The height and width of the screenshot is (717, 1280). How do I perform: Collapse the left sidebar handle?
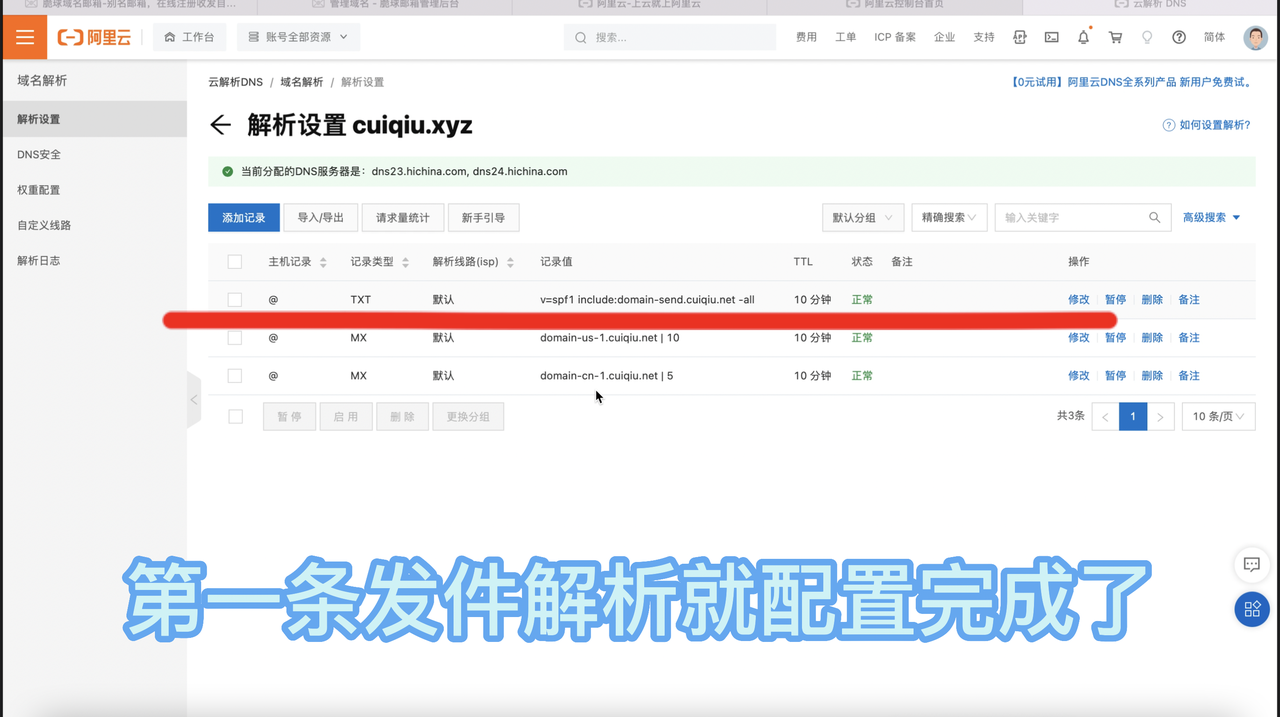pos(194,400)
